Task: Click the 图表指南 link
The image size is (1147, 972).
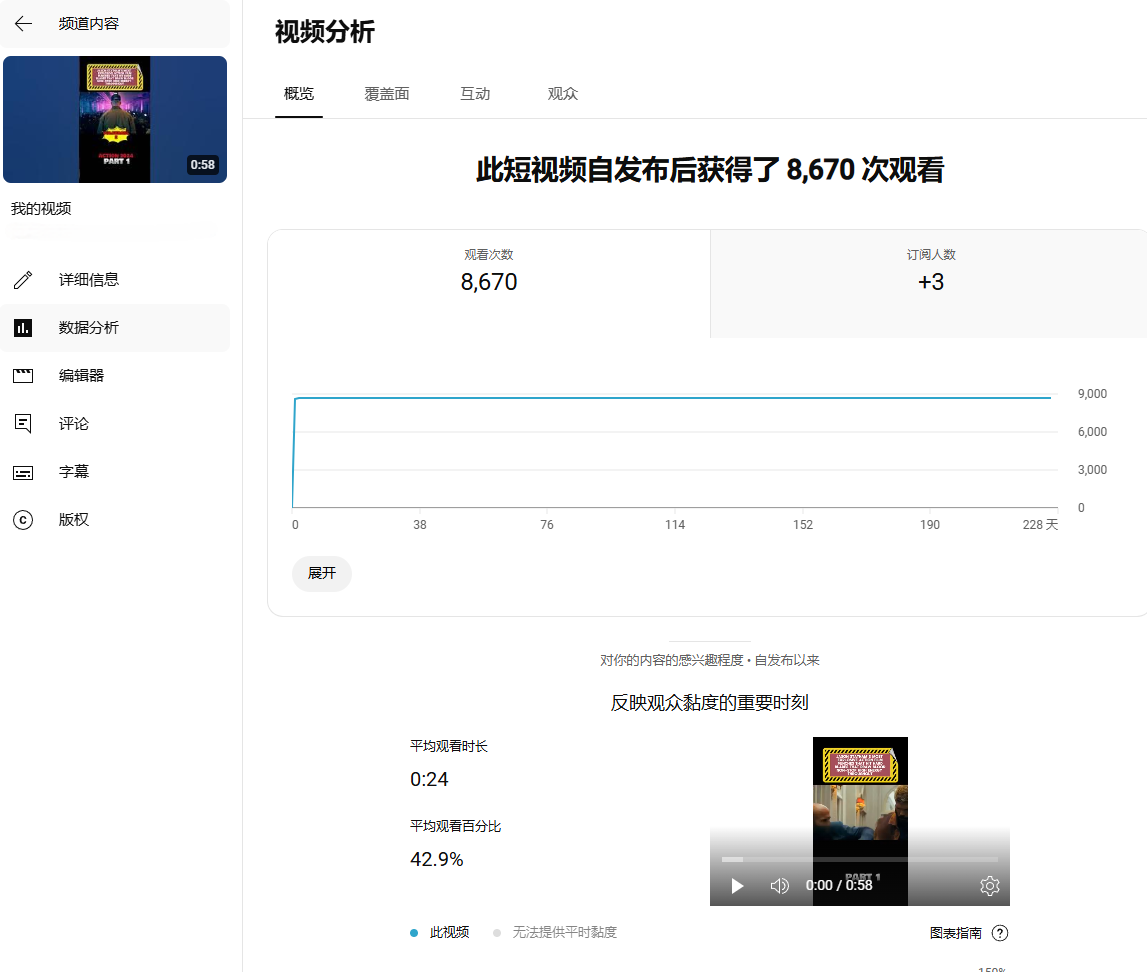Action: tap(955, 933)
